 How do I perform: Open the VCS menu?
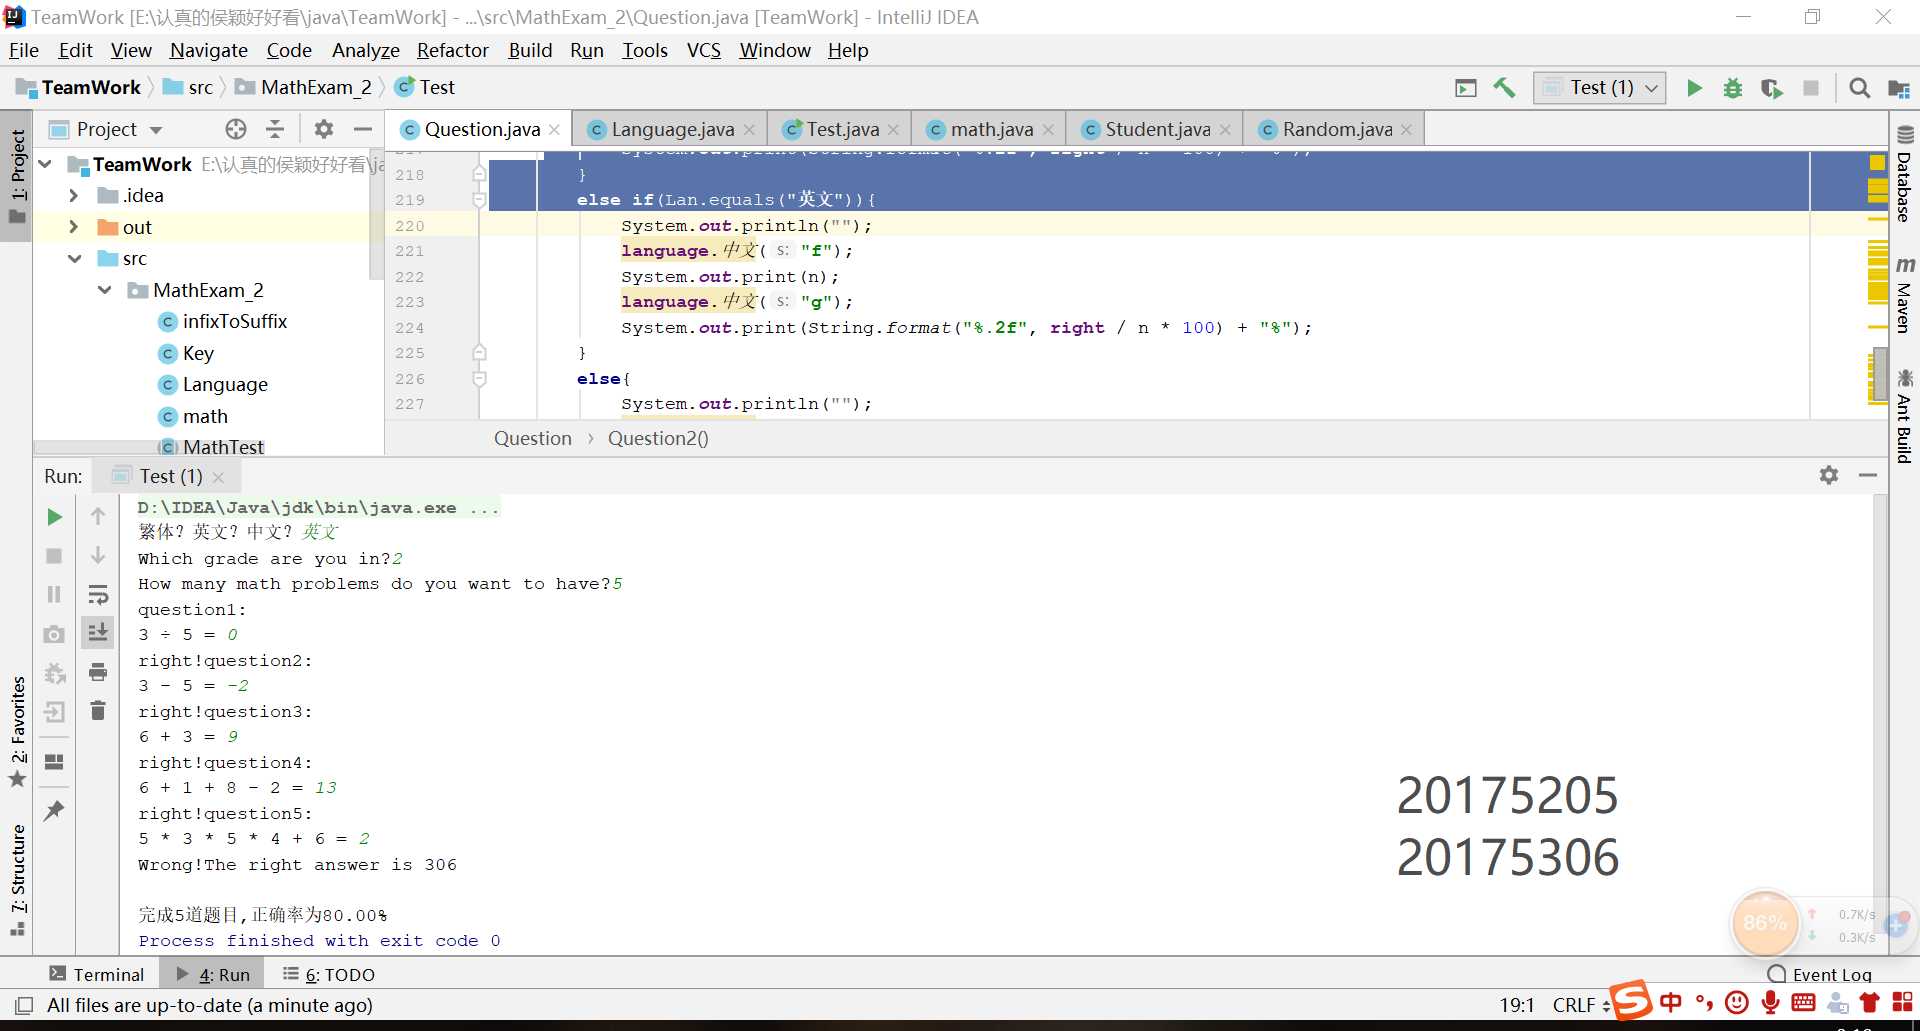703,50
